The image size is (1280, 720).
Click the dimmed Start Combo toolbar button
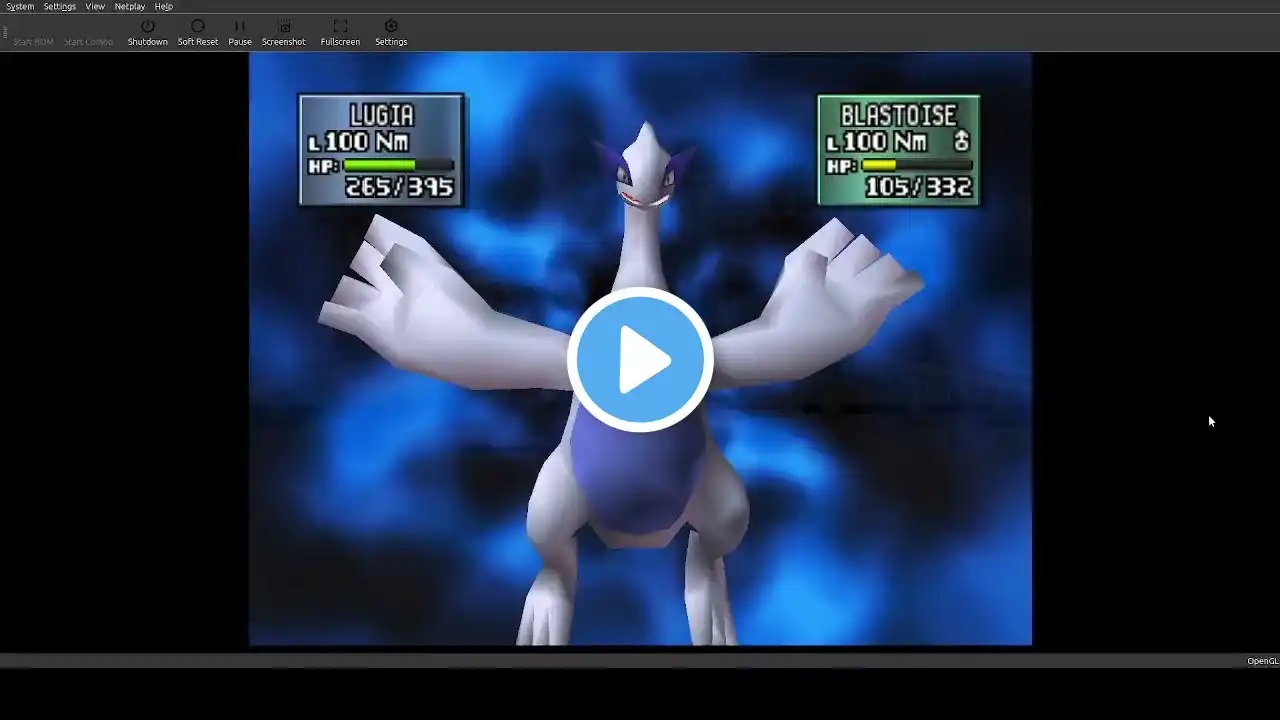(88, 41)
